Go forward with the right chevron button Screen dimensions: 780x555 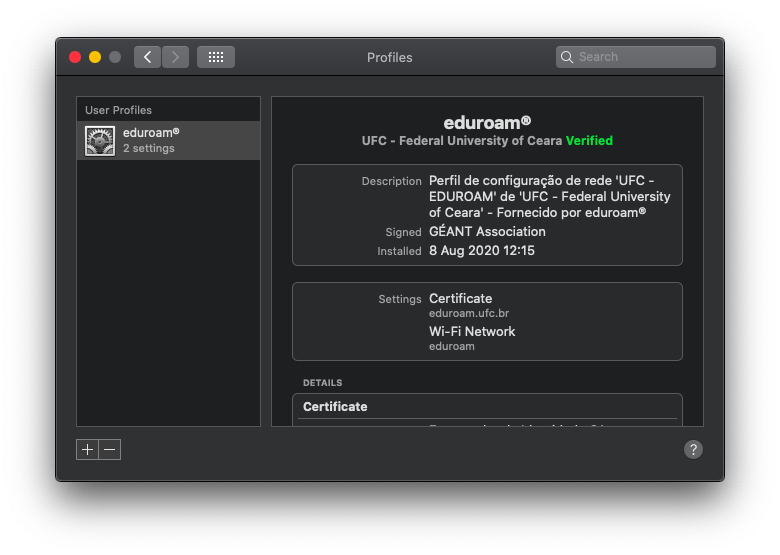175,57
